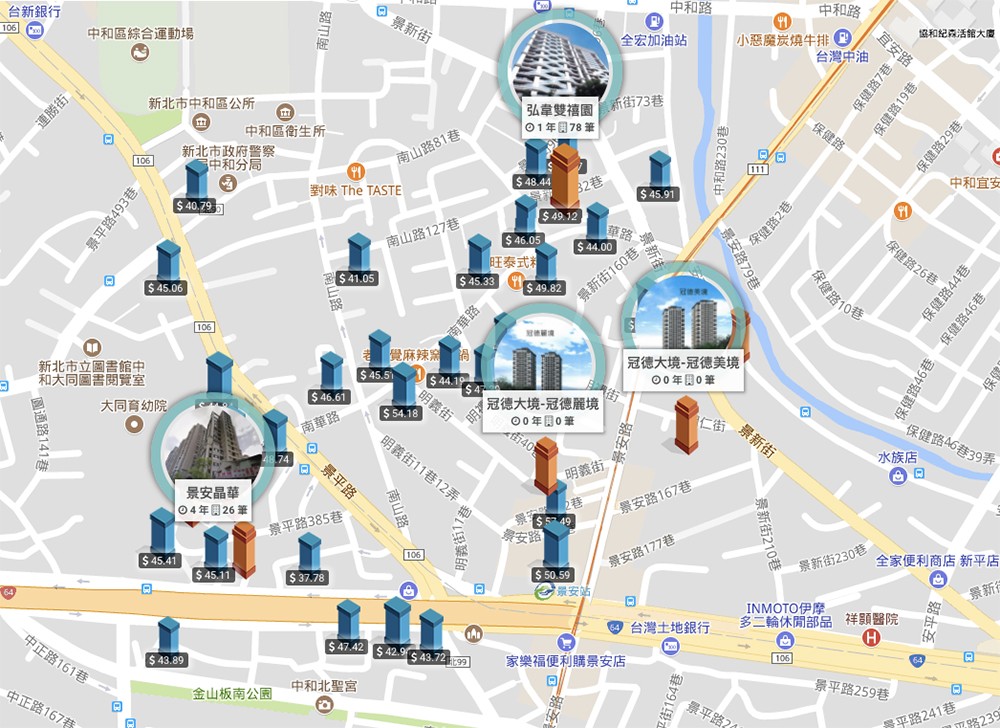Open the 景安晶華 building photo thumbnail
1000x728 pixels.
coord(214,446)
